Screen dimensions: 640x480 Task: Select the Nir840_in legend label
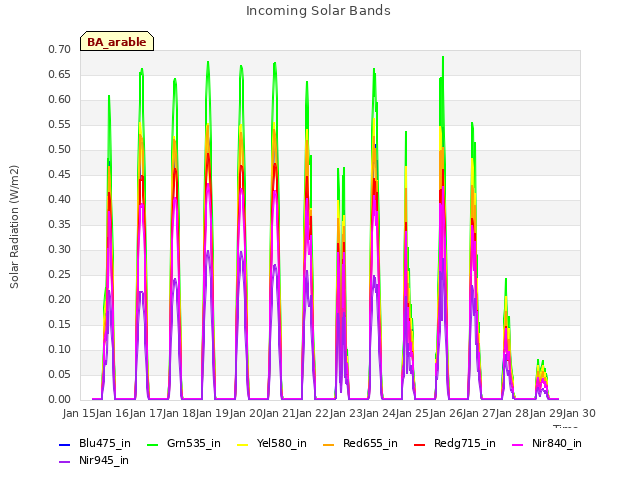point(557,444)
